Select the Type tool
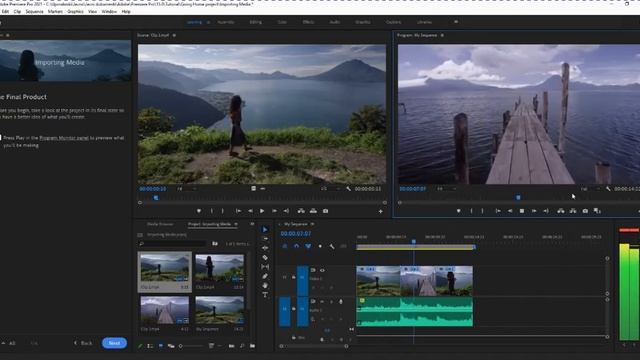This screenshot has width=640, height=360. tap(265, 295)
